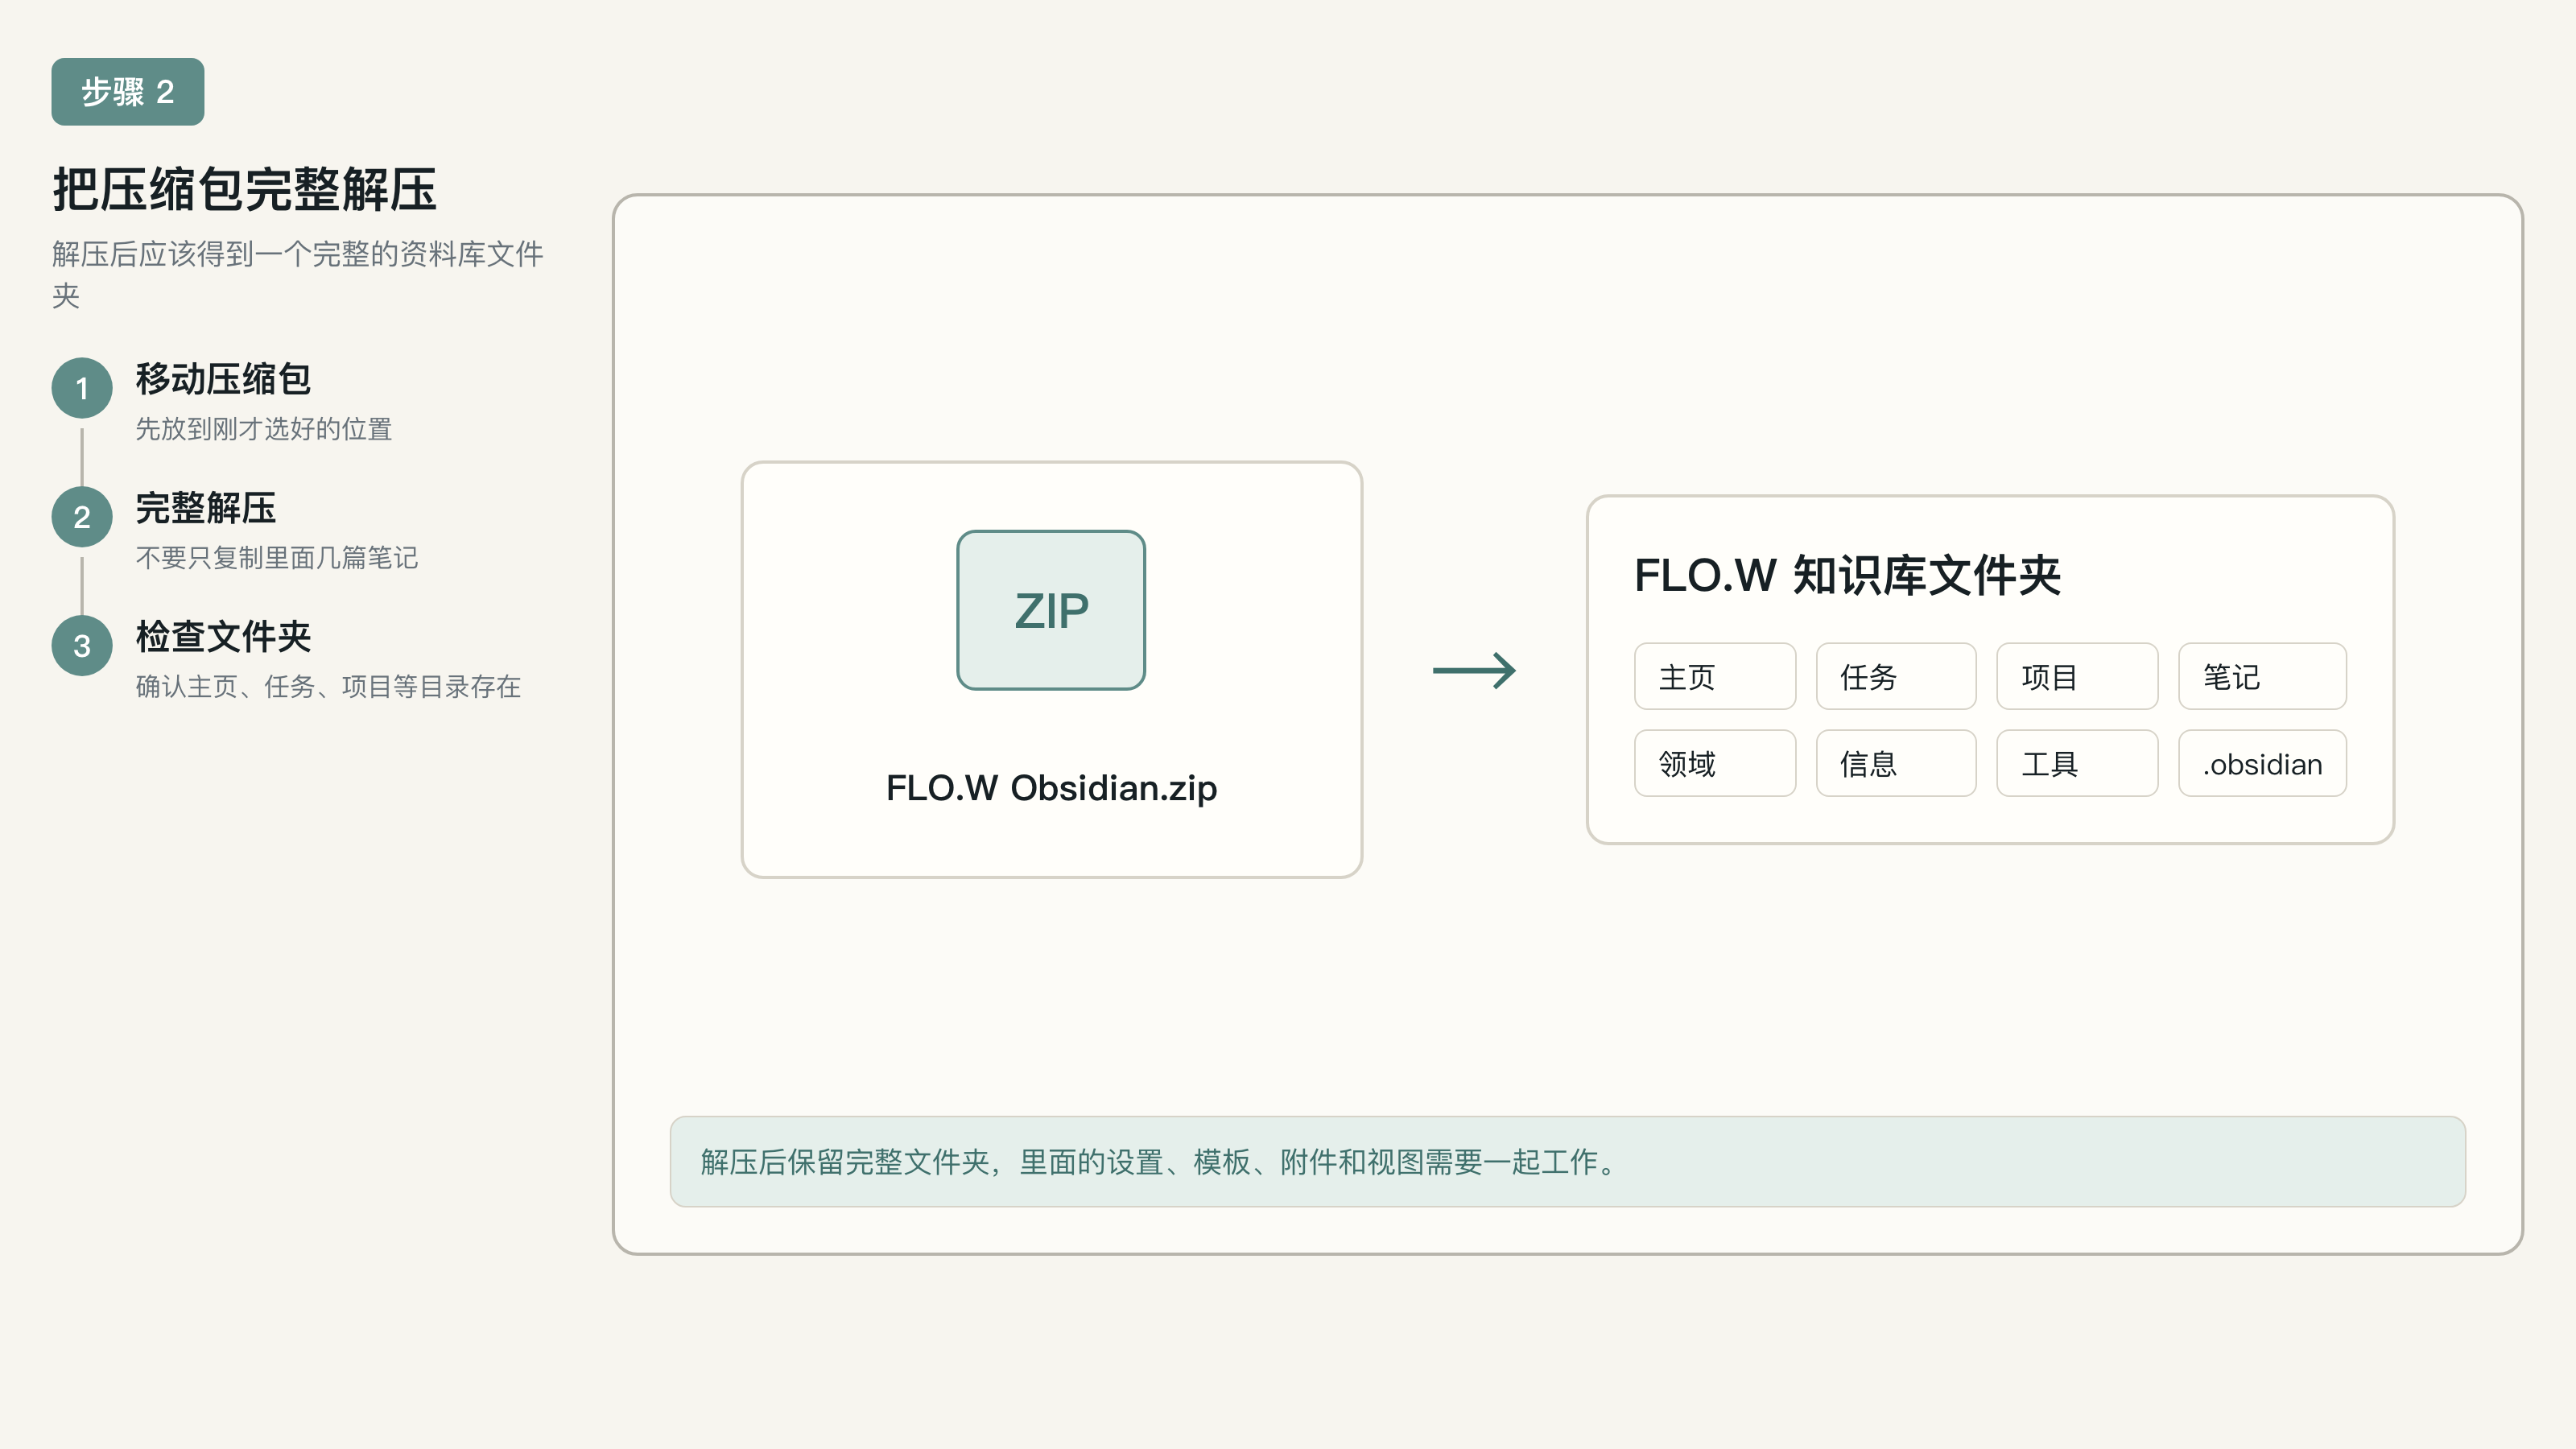Select the 主页 folder chip

[x=1715, y=677]
